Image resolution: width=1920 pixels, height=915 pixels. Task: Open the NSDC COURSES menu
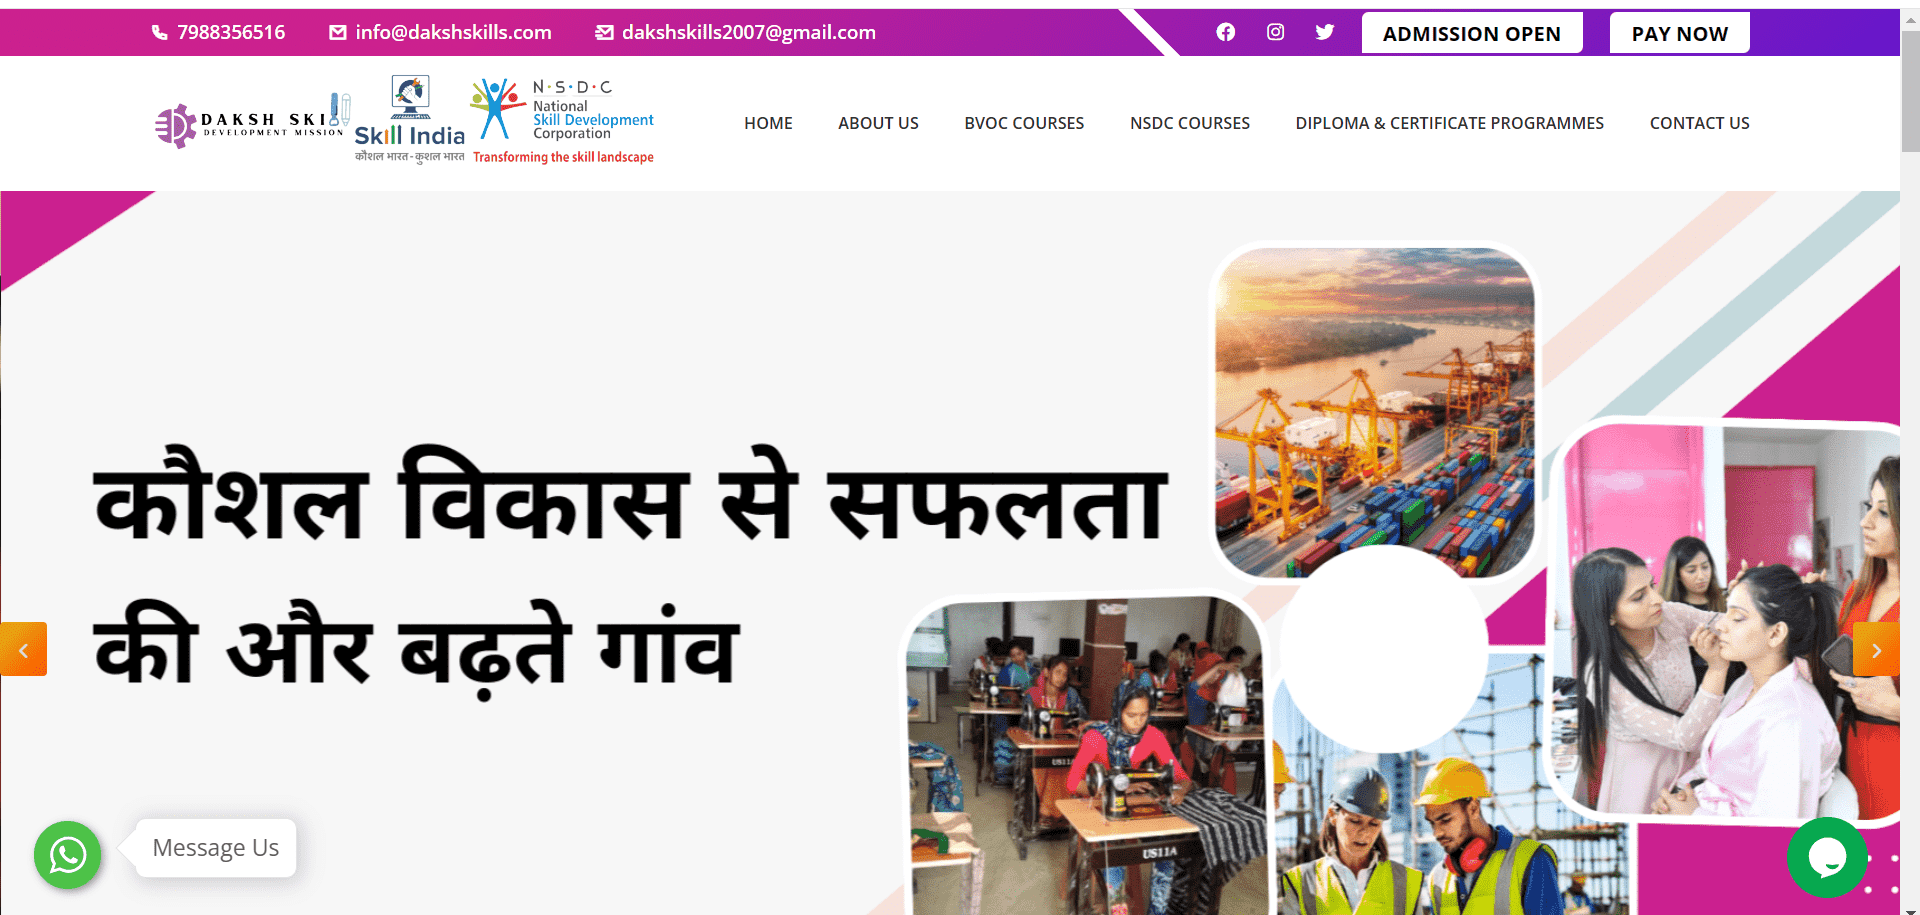pos(1190,123)
